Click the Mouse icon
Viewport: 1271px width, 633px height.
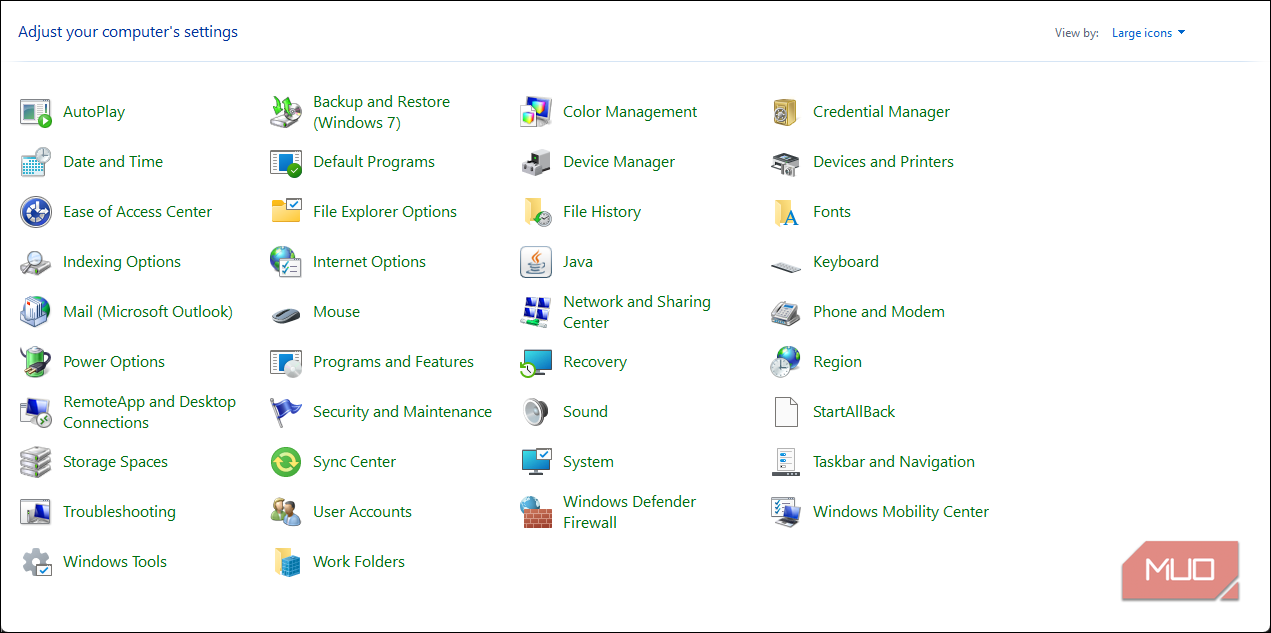pos(286,314)
